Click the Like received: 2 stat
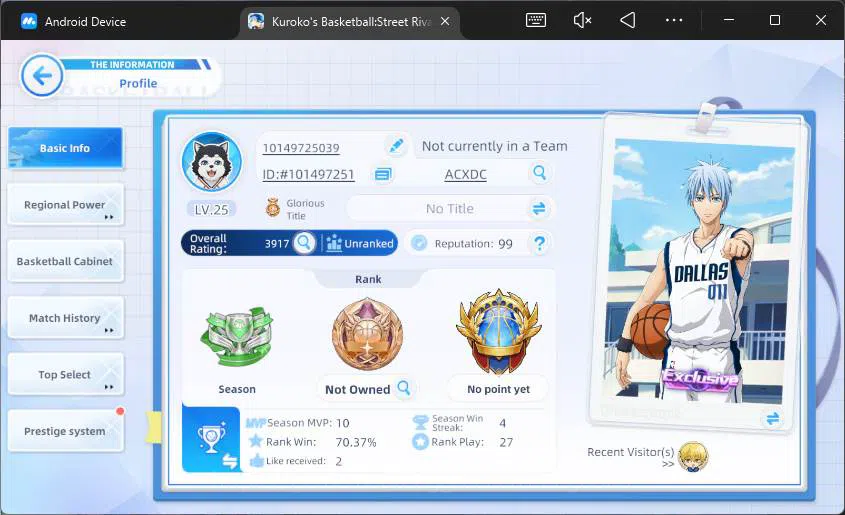This screenshot has height=515, width=845. 296,461
